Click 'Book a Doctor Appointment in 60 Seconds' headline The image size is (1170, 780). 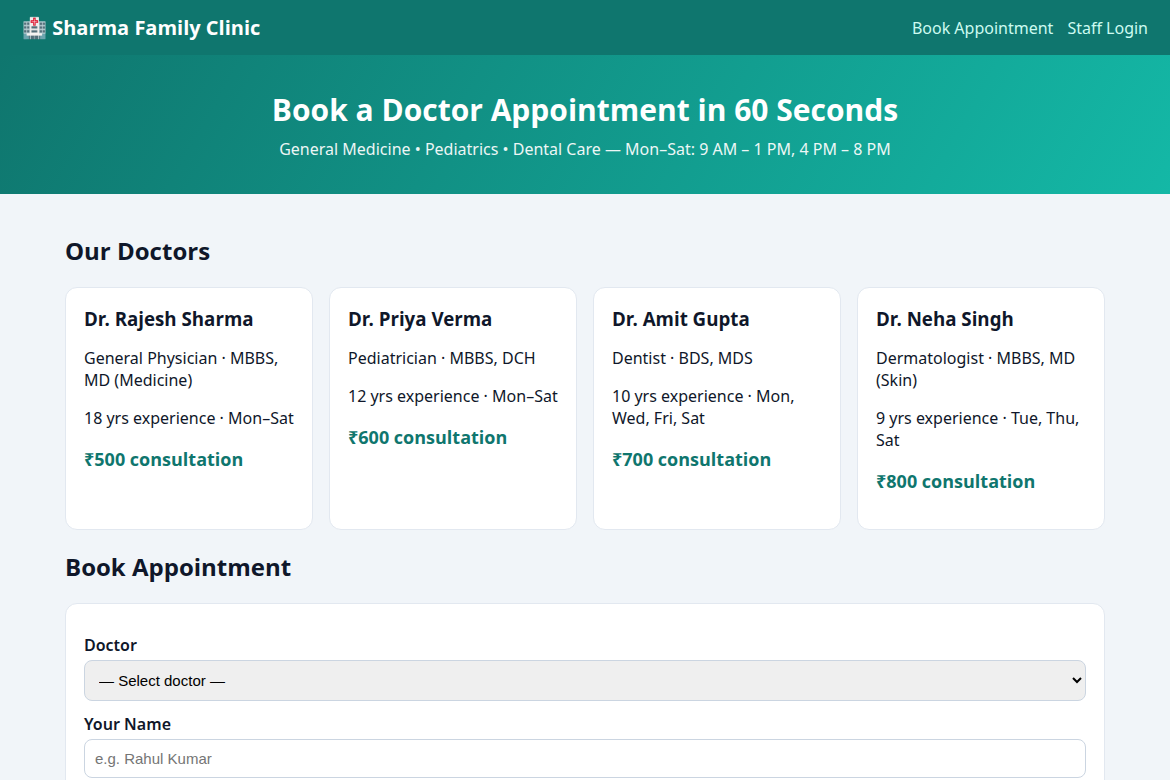[x=585, y=110]
